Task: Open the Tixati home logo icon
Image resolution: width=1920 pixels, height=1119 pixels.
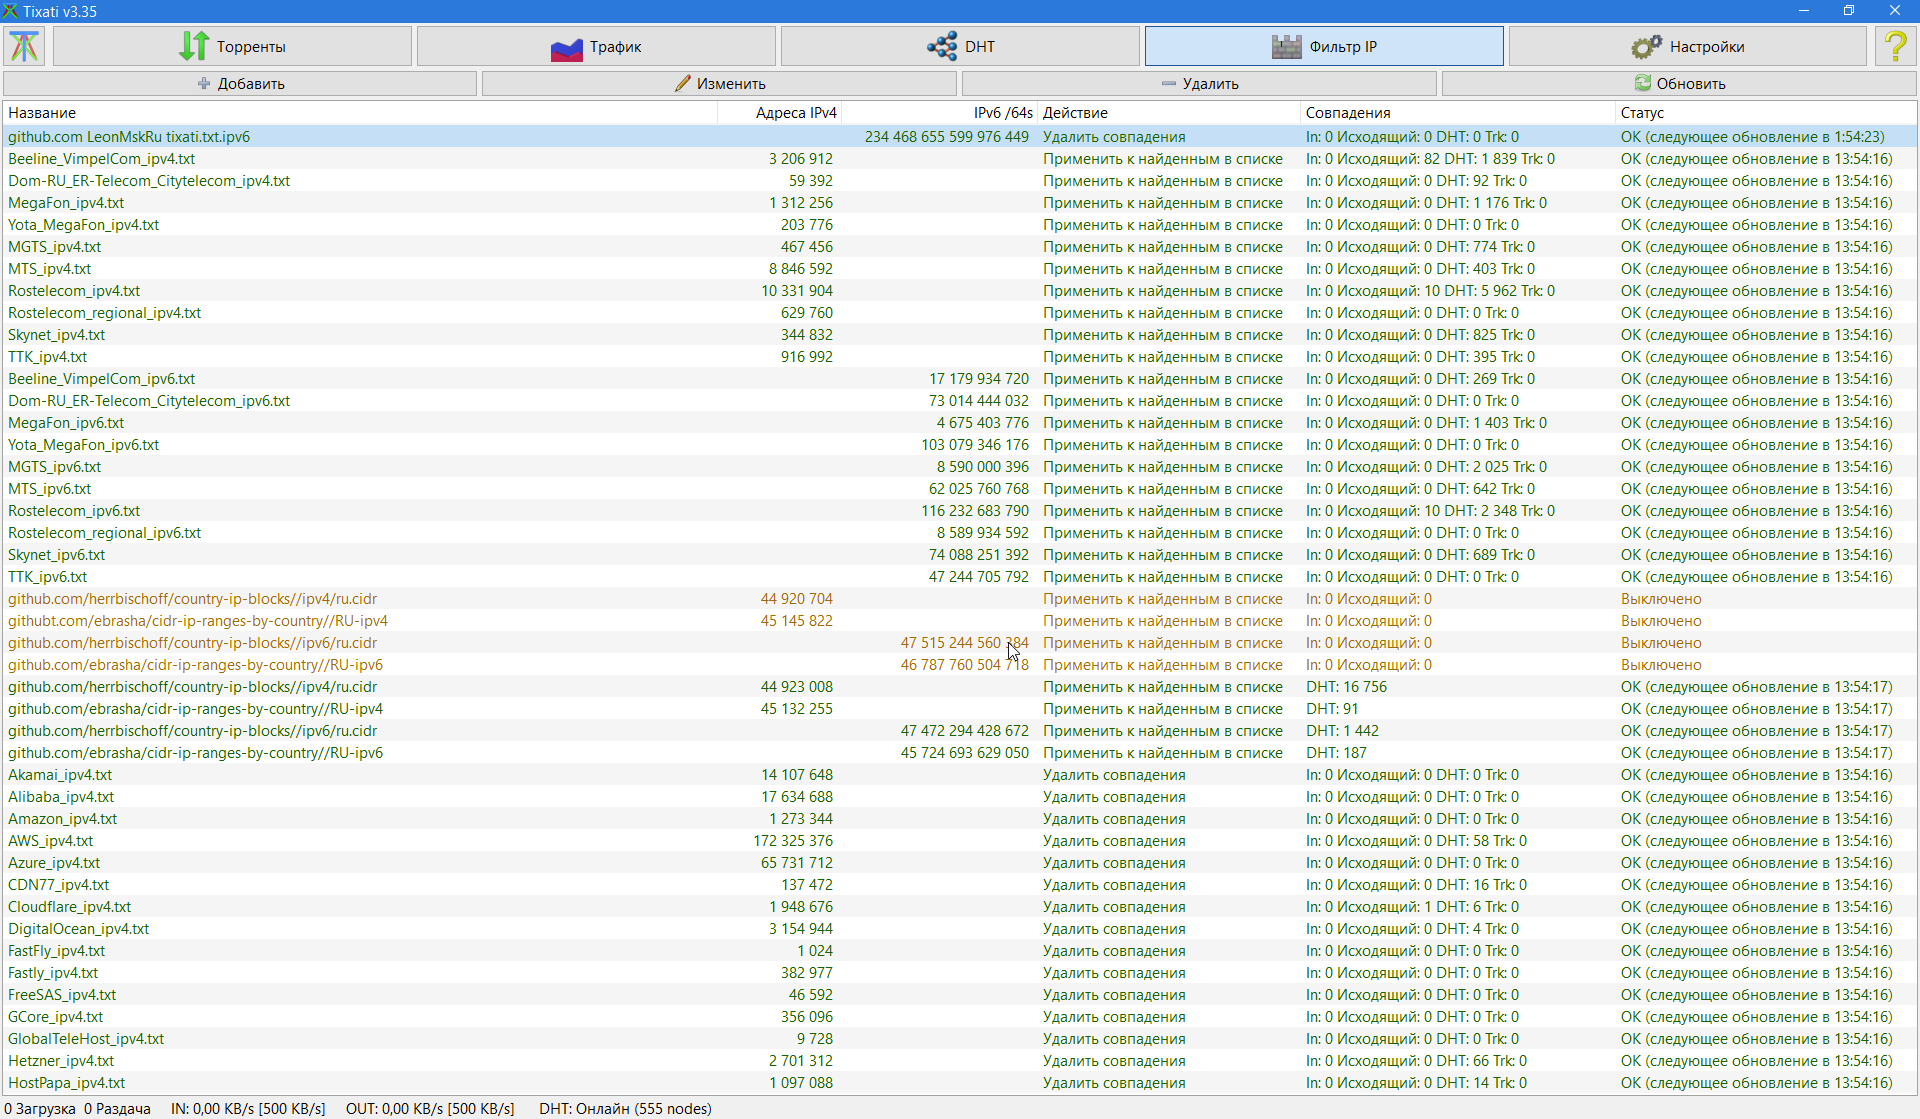Action: [25, 46]
